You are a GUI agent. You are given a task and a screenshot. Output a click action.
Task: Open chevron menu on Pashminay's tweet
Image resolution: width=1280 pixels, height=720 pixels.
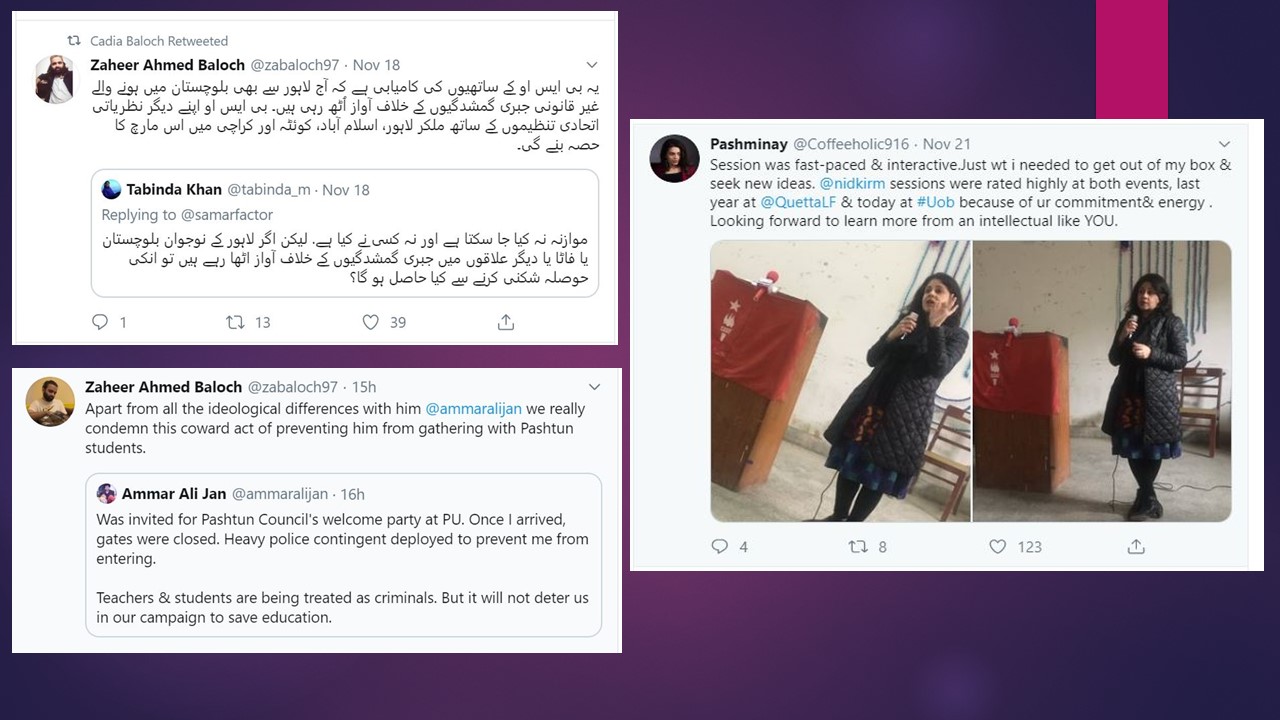click(x=1224, y=145)
